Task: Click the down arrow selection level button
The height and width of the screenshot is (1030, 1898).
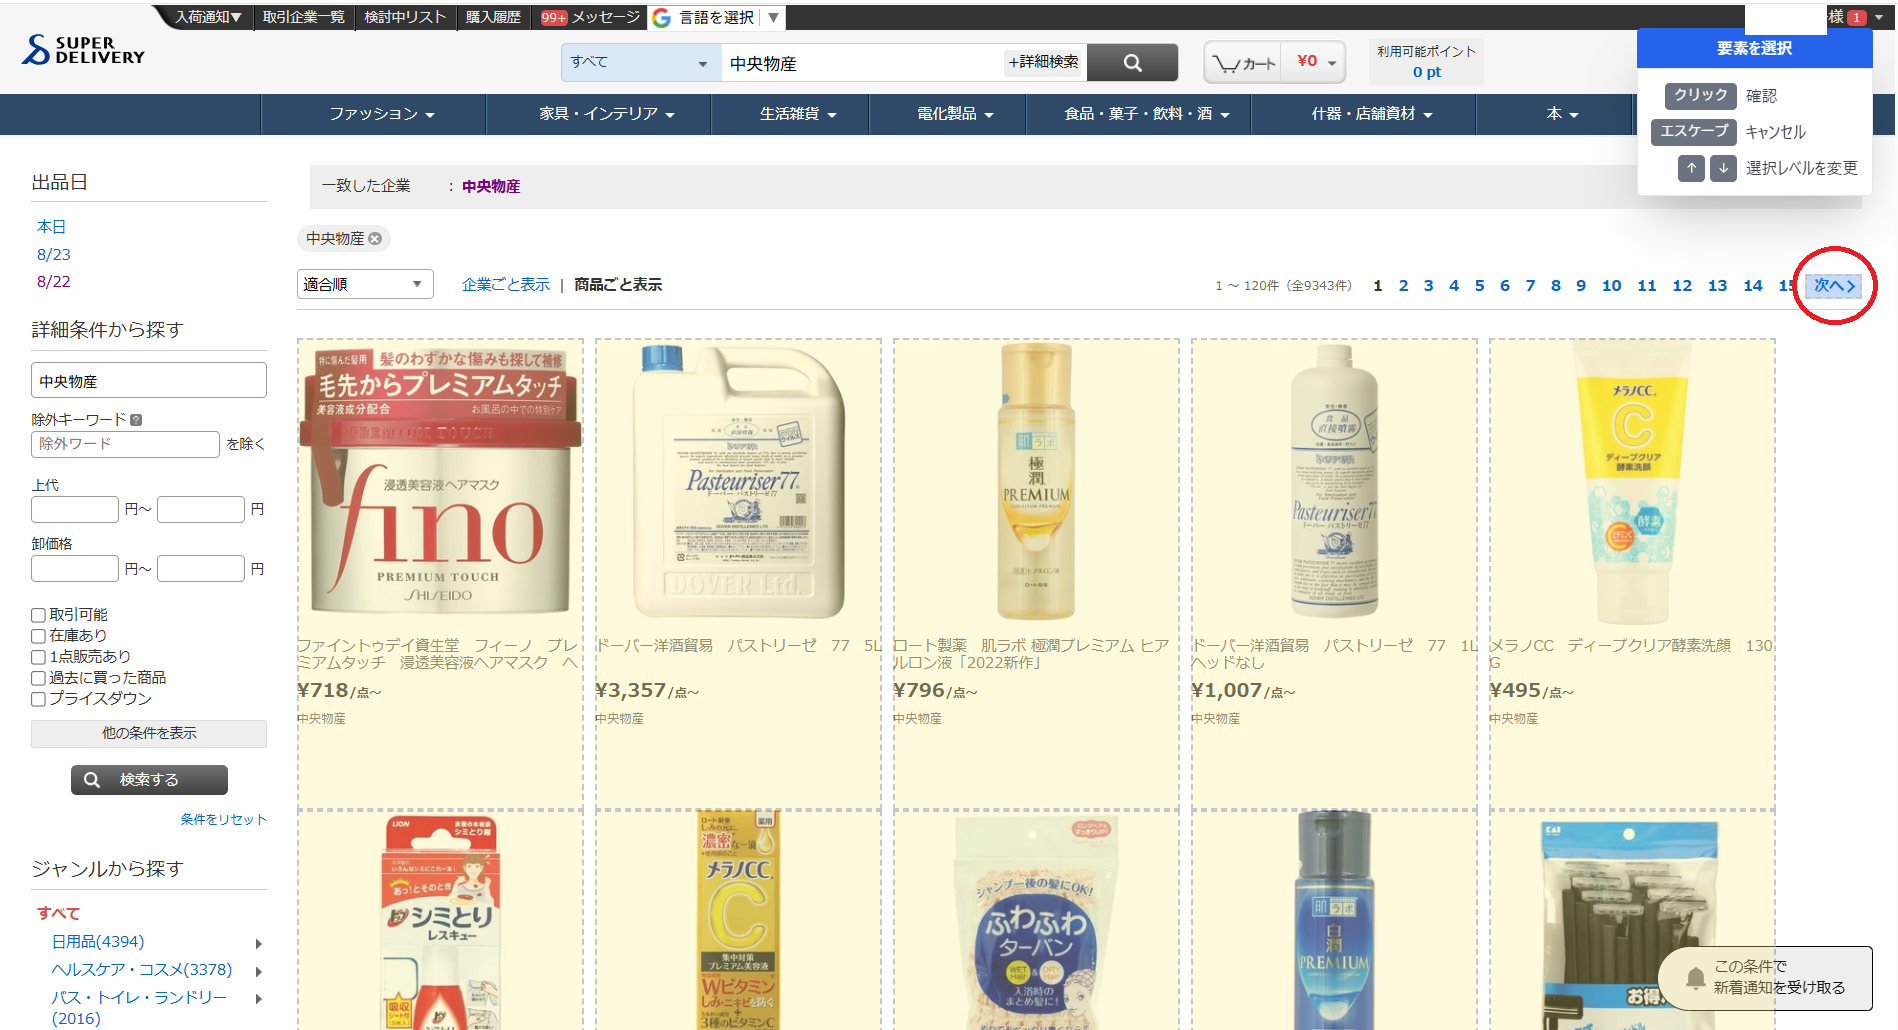Action: tap(1723, 168)
